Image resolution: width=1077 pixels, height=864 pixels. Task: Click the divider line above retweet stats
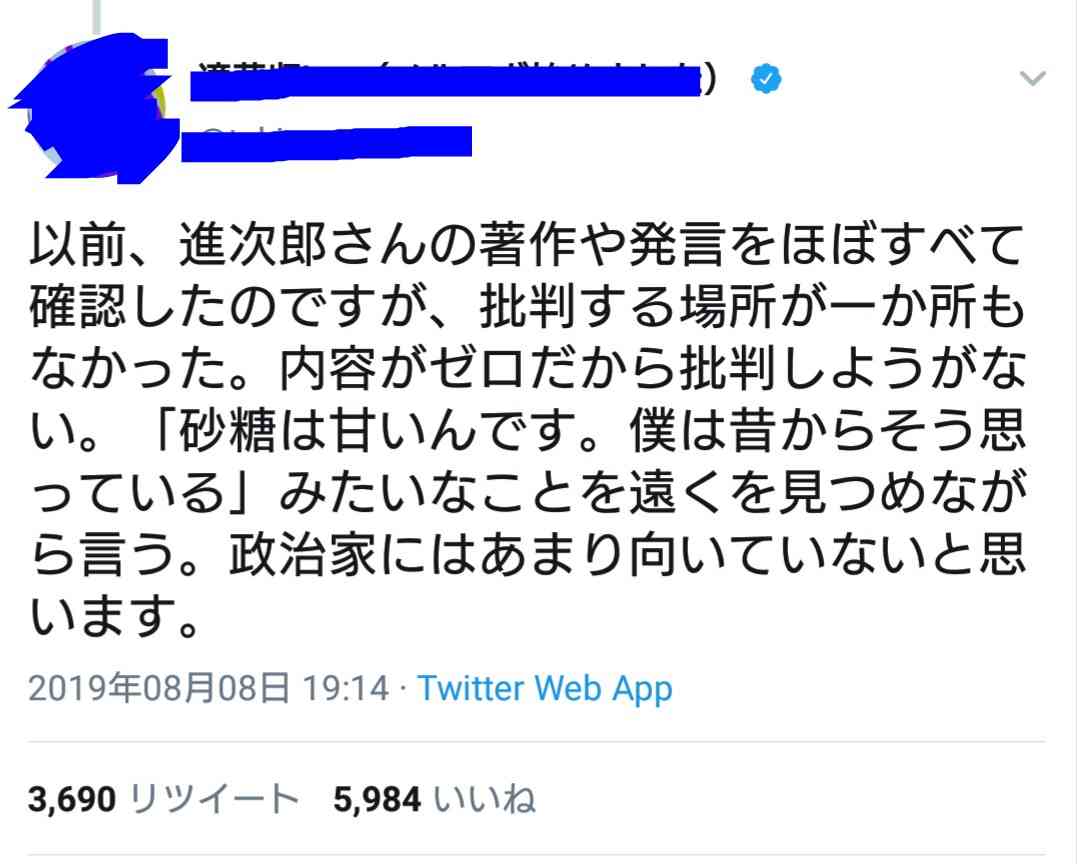pos(537,742)
